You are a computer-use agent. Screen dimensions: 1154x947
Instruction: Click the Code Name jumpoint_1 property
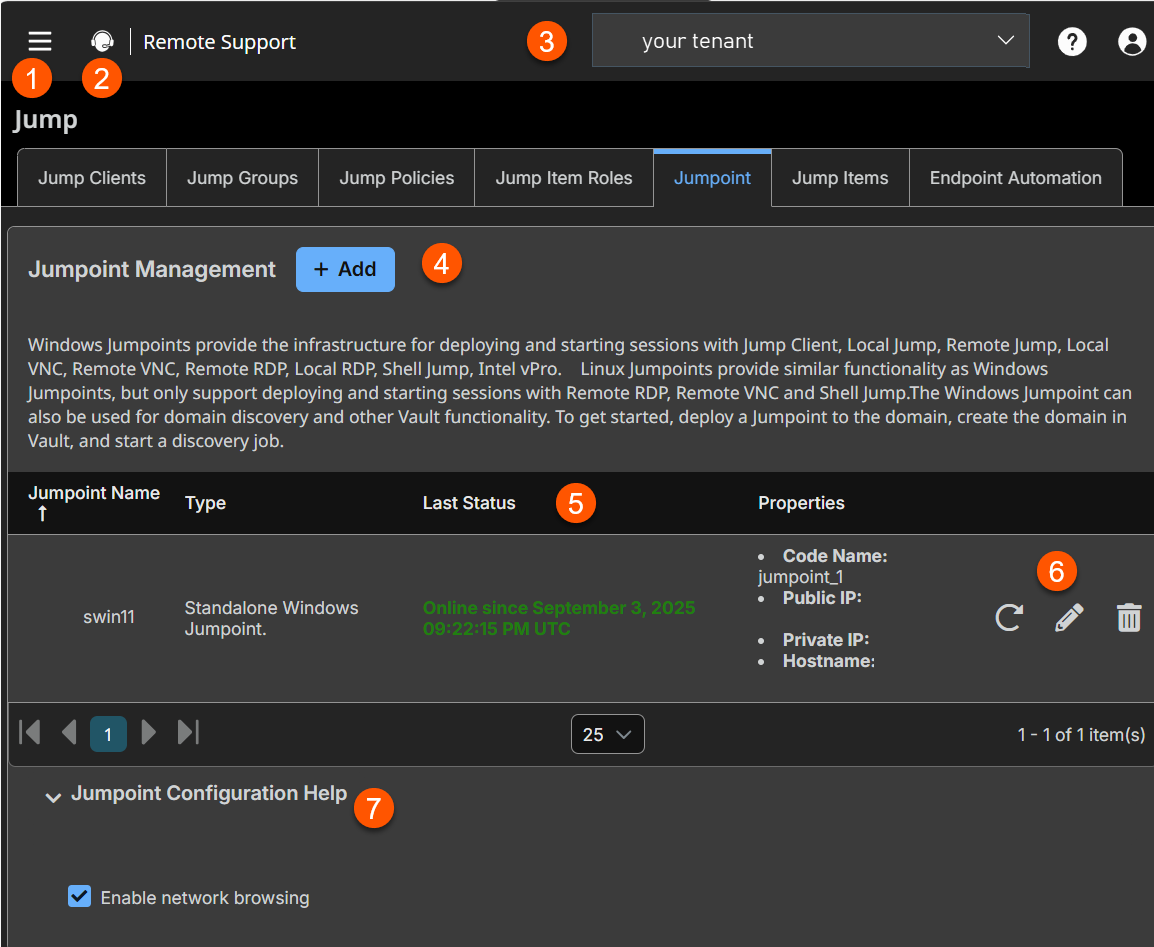823,566
